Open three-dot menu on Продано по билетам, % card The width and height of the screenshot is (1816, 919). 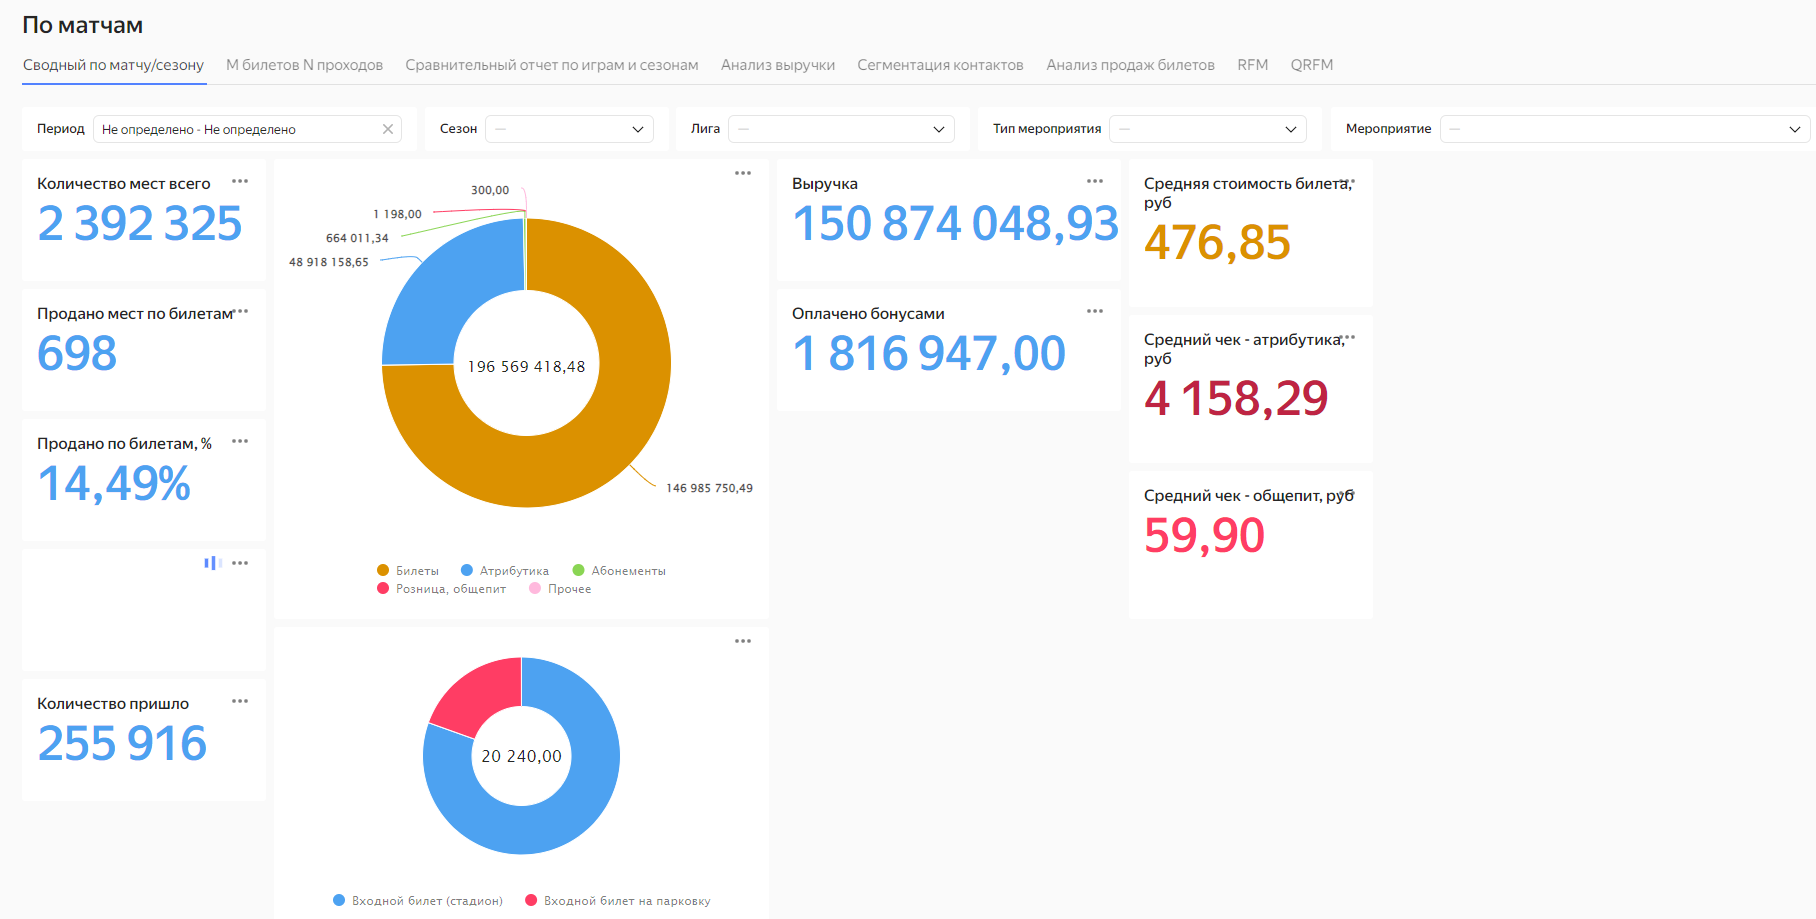click(240, 442)
